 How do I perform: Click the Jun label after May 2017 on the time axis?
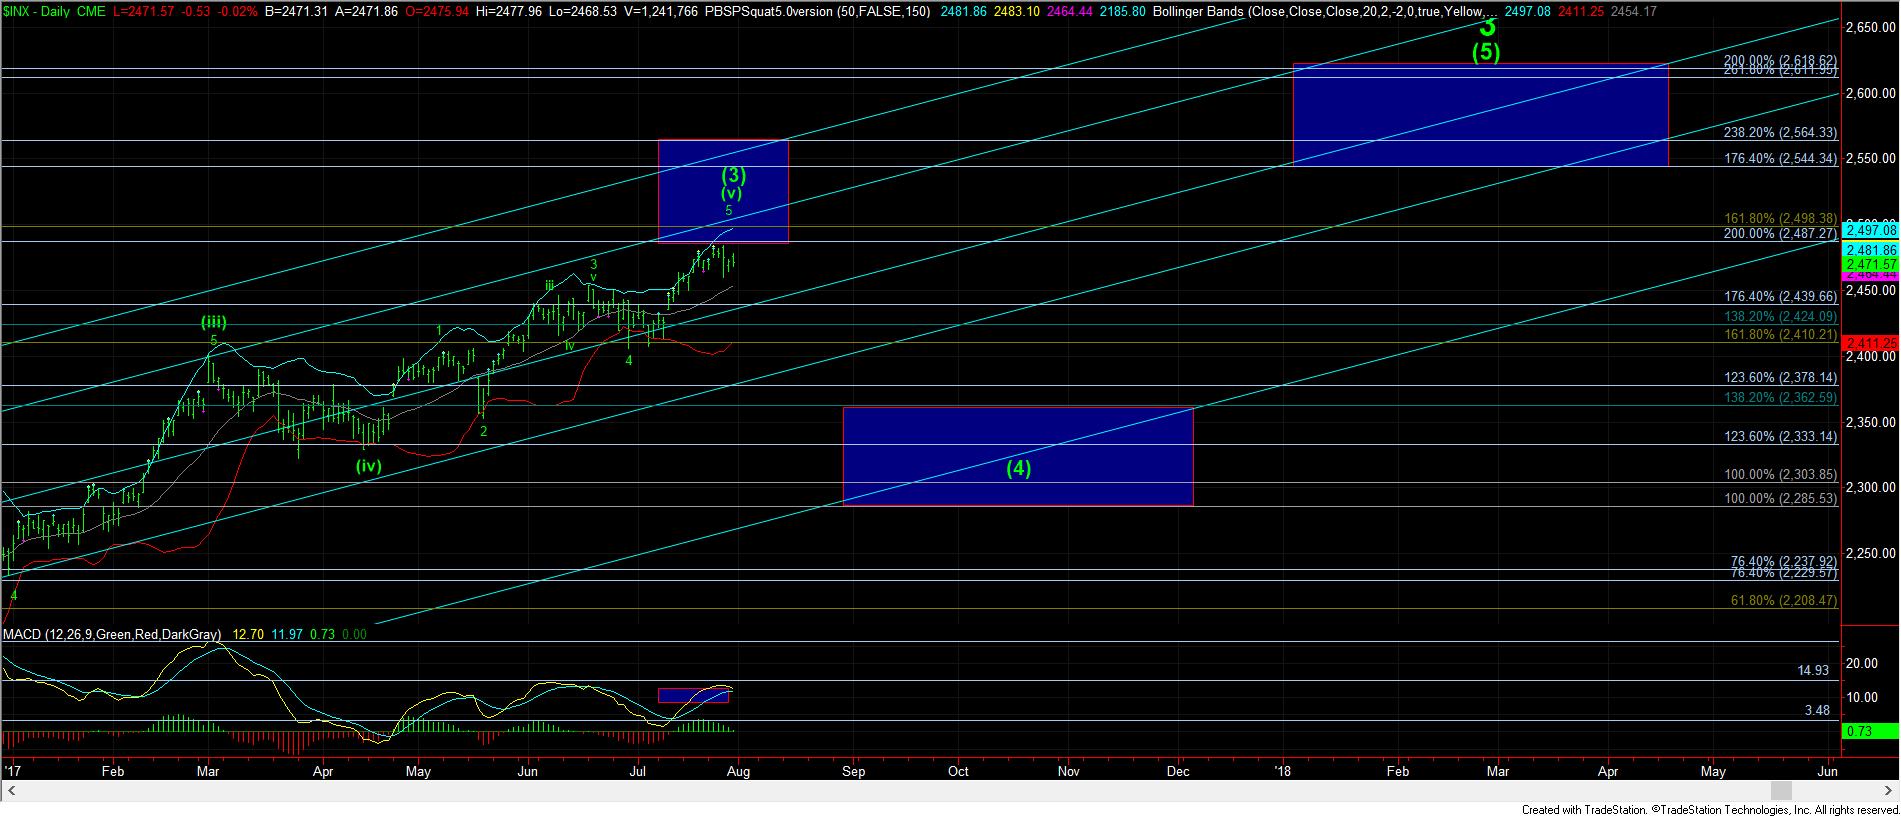pos(528,772)
